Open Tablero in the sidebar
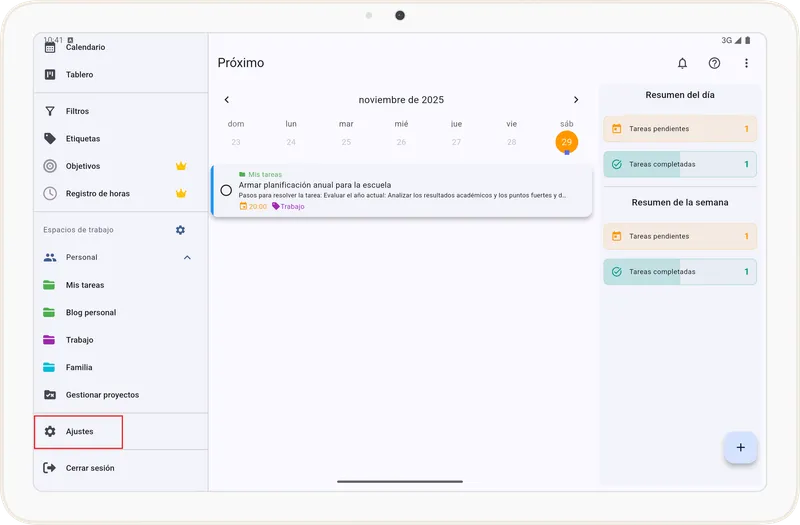 (79, 75)
